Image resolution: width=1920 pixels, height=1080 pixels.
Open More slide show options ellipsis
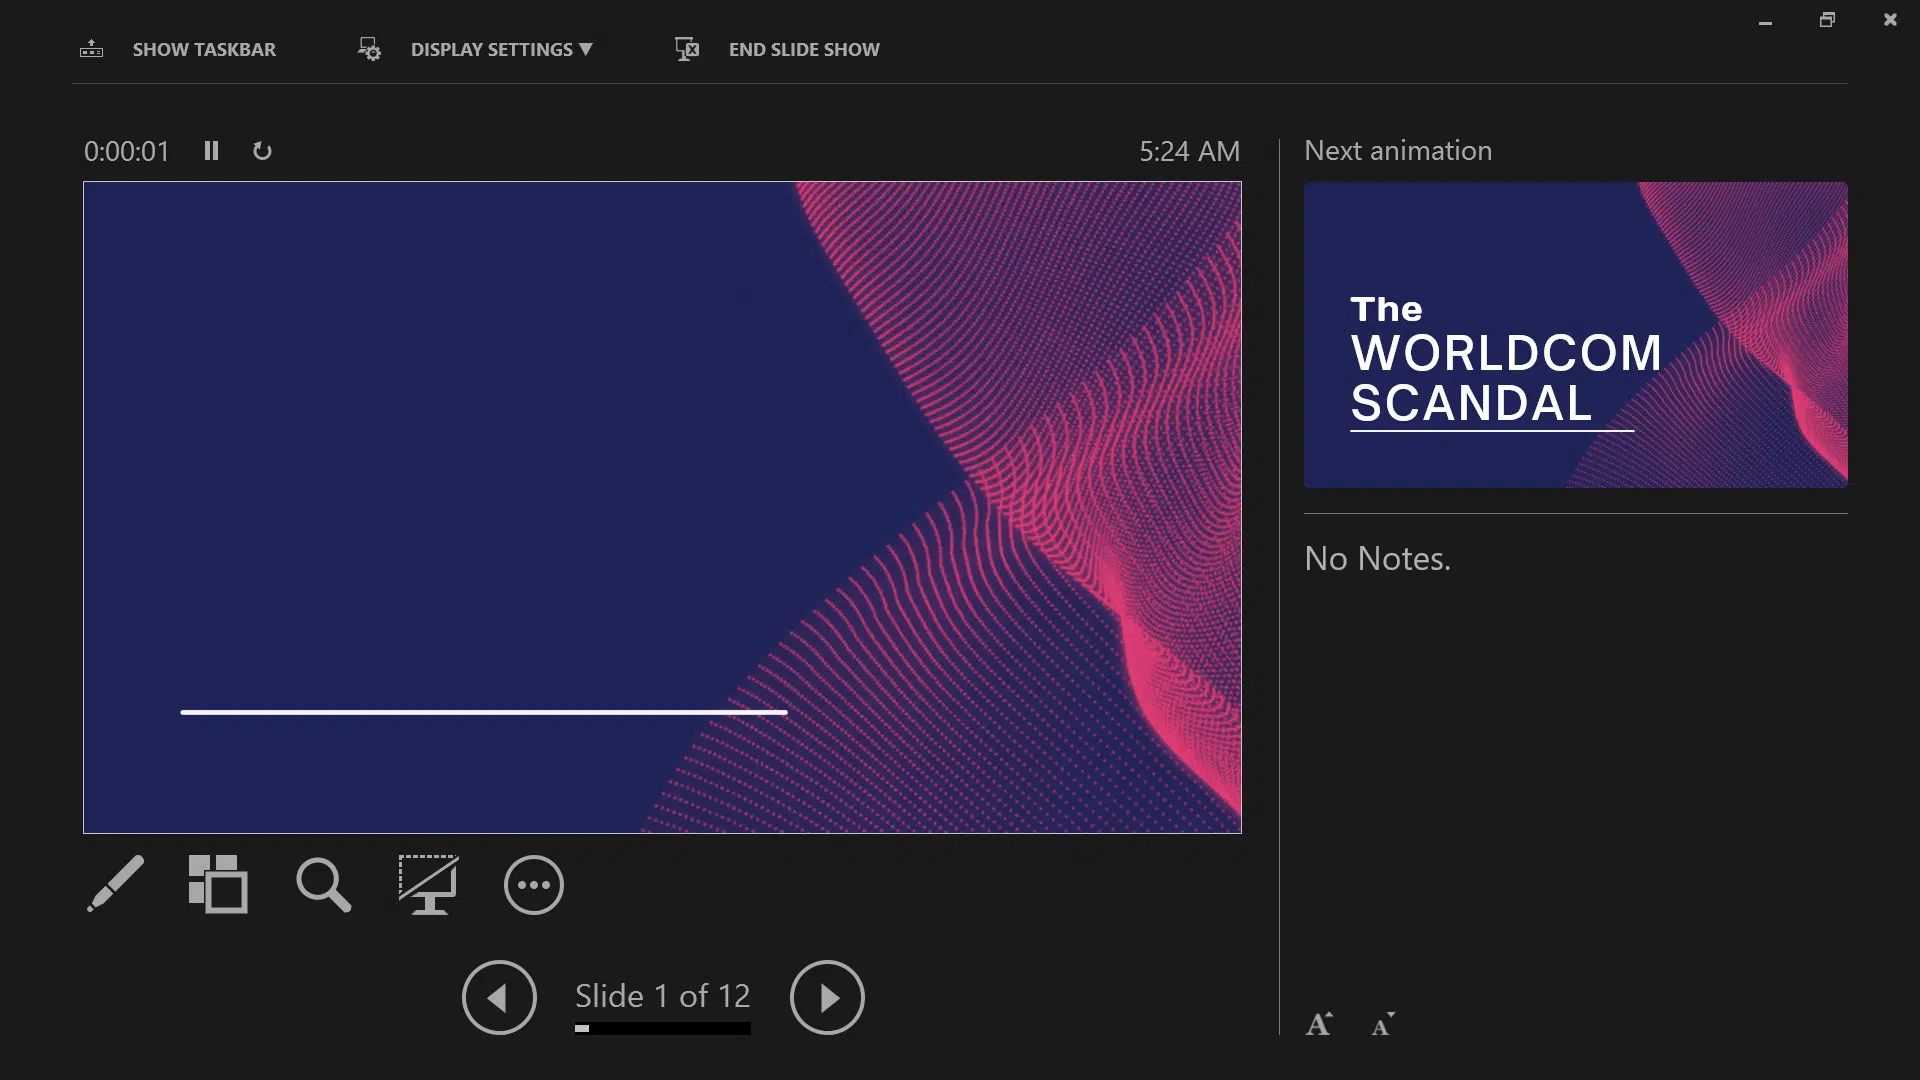point(534,885)
